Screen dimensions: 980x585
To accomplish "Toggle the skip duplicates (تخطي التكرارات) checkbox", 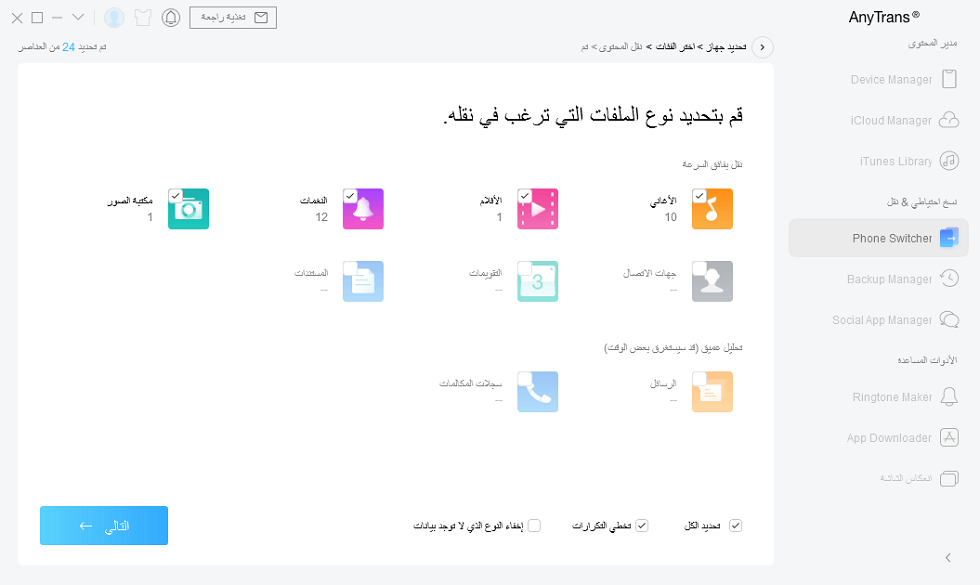I will click(x=642, y=526).
